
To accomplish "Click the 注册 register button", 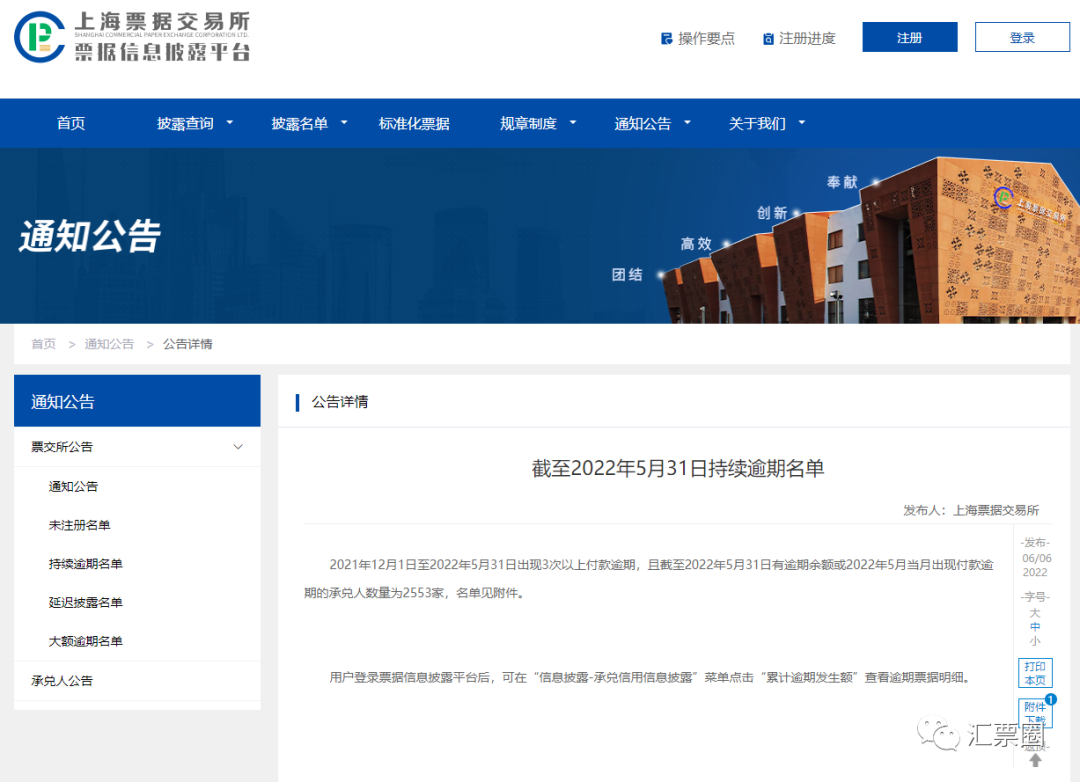I will pos(909,37).
